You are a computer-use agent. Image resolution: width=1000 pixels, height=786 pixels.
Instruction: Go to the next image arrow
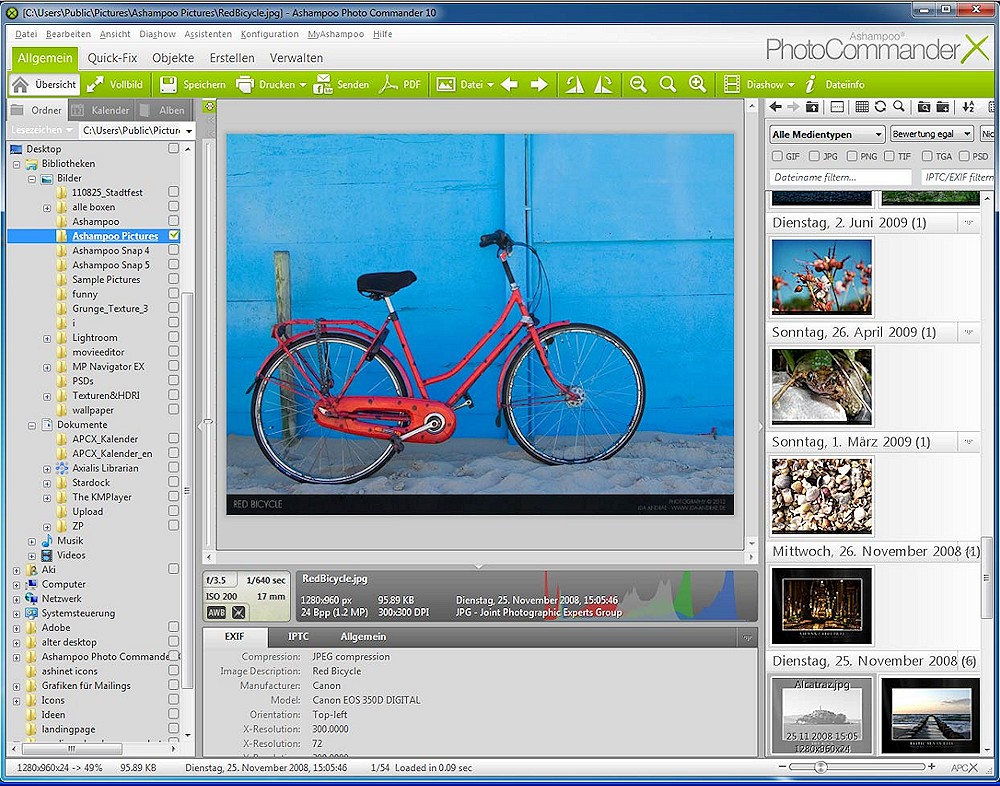click(539, 85)
